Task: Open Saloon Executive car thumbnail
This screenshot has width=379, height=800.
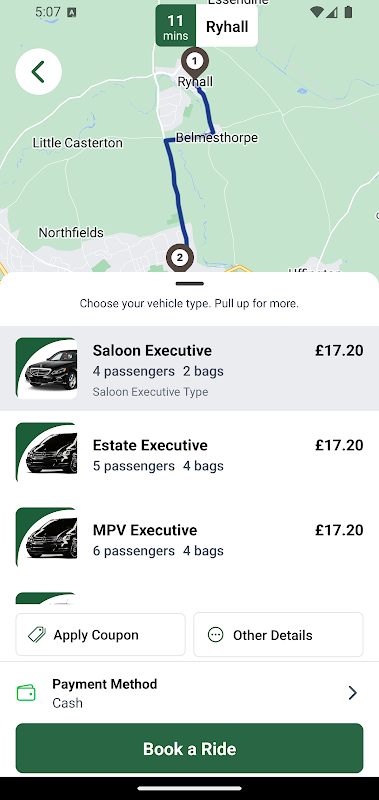Action: click(x=46, y=368)
